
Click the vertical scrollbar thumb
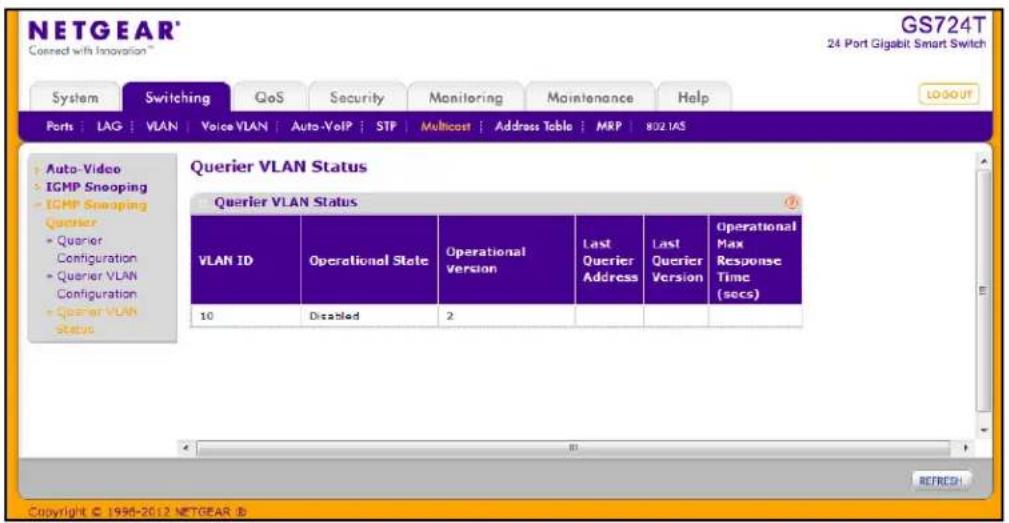984,291
